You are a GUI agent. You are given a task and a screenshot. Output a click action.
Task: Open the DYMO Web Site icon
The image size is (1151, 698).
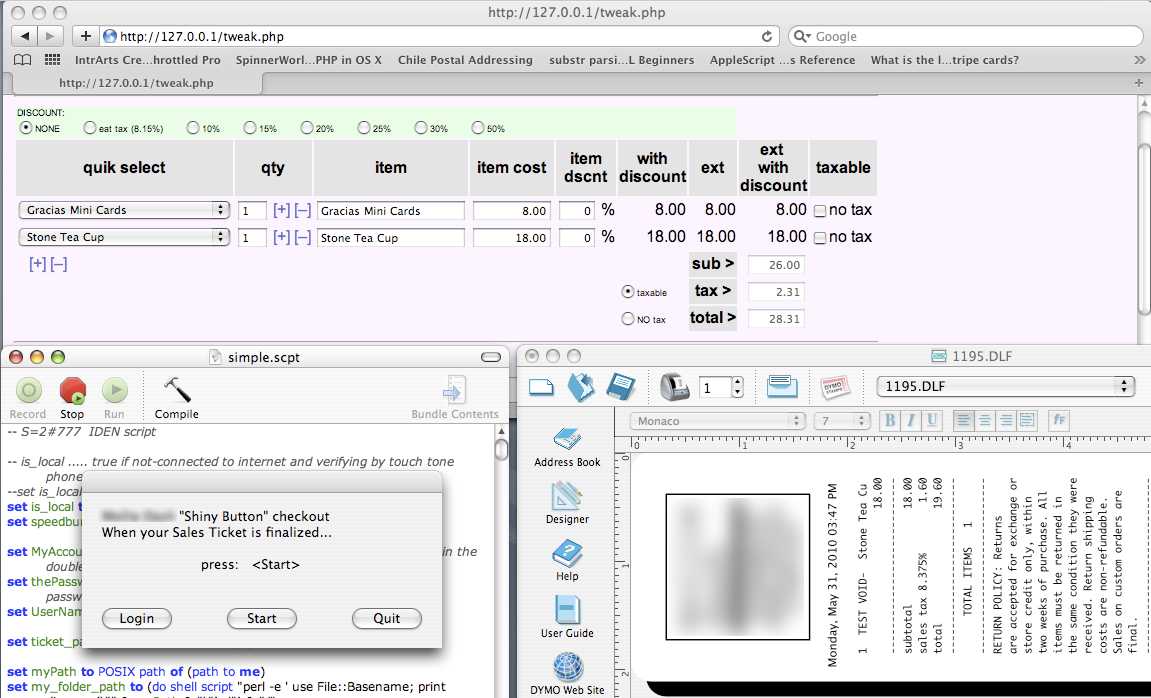pos(567,675)
